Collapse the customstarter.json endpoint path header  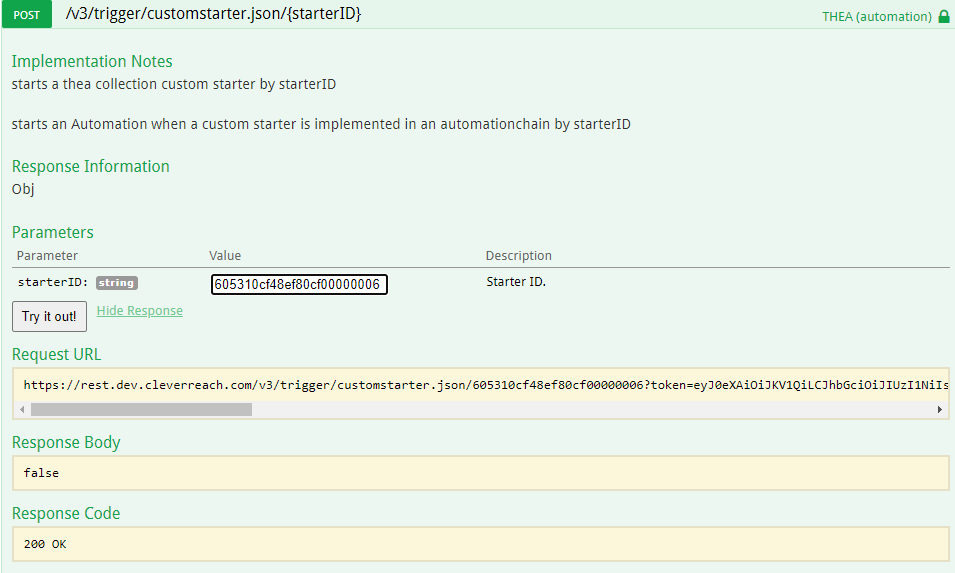pyautogui.click(x=213, y=14)
